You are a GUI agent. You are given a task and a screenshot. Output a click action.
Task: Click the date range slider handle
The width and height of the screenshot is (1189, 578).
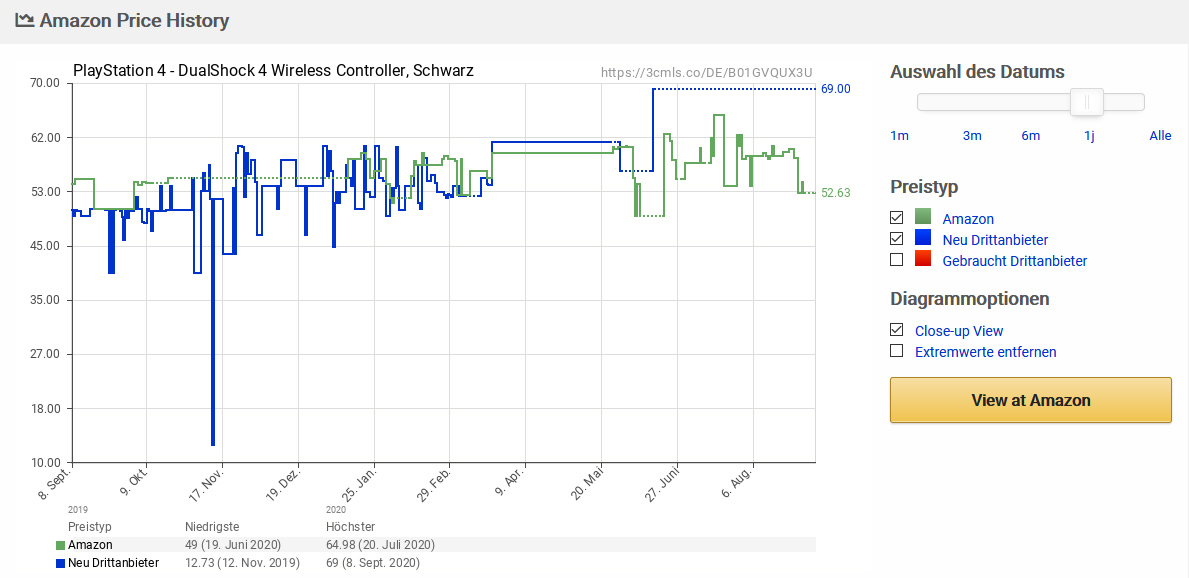[x=1087, y=102]
